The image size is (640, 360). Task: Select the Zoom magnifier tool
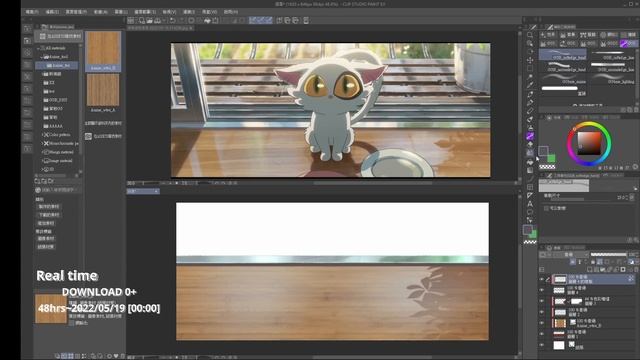[x=530, y=35]
